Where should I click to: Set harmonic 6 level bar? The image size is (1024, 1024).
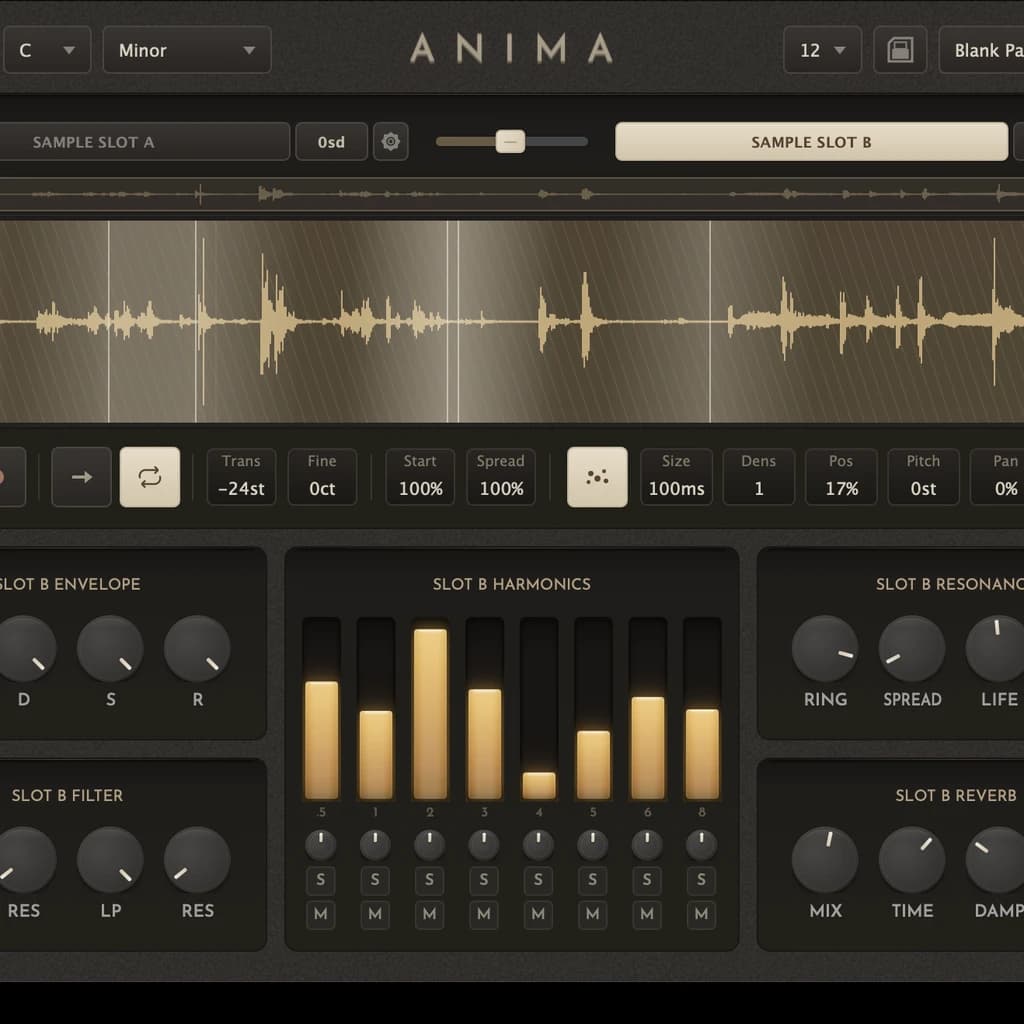pyautogui.click(x=647, y=709)
